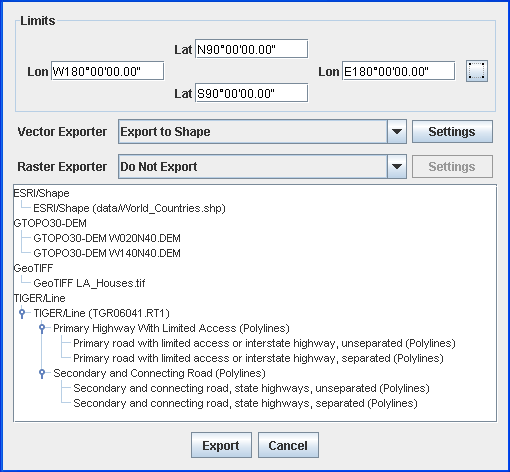The image size is (510, 472).
Task: Cancel the export dialog
Action: pos(288,445)
